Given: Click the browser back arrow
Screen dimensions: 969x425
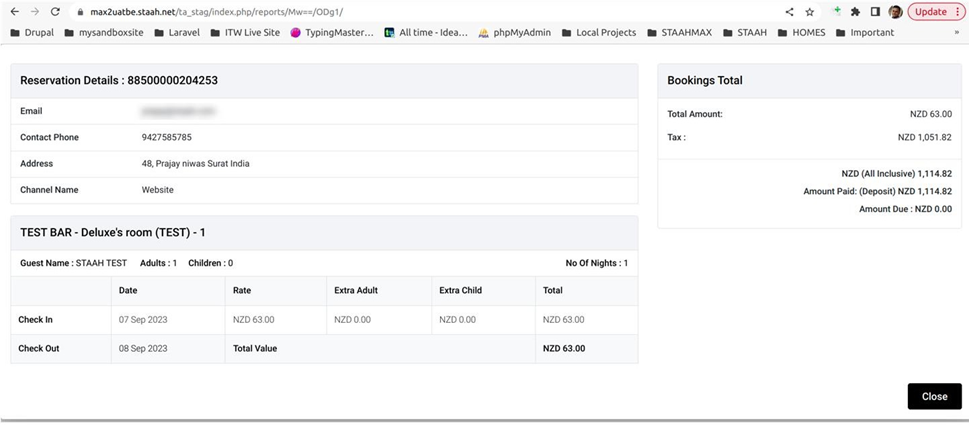Looking at the screenshot, I should 14,12.
